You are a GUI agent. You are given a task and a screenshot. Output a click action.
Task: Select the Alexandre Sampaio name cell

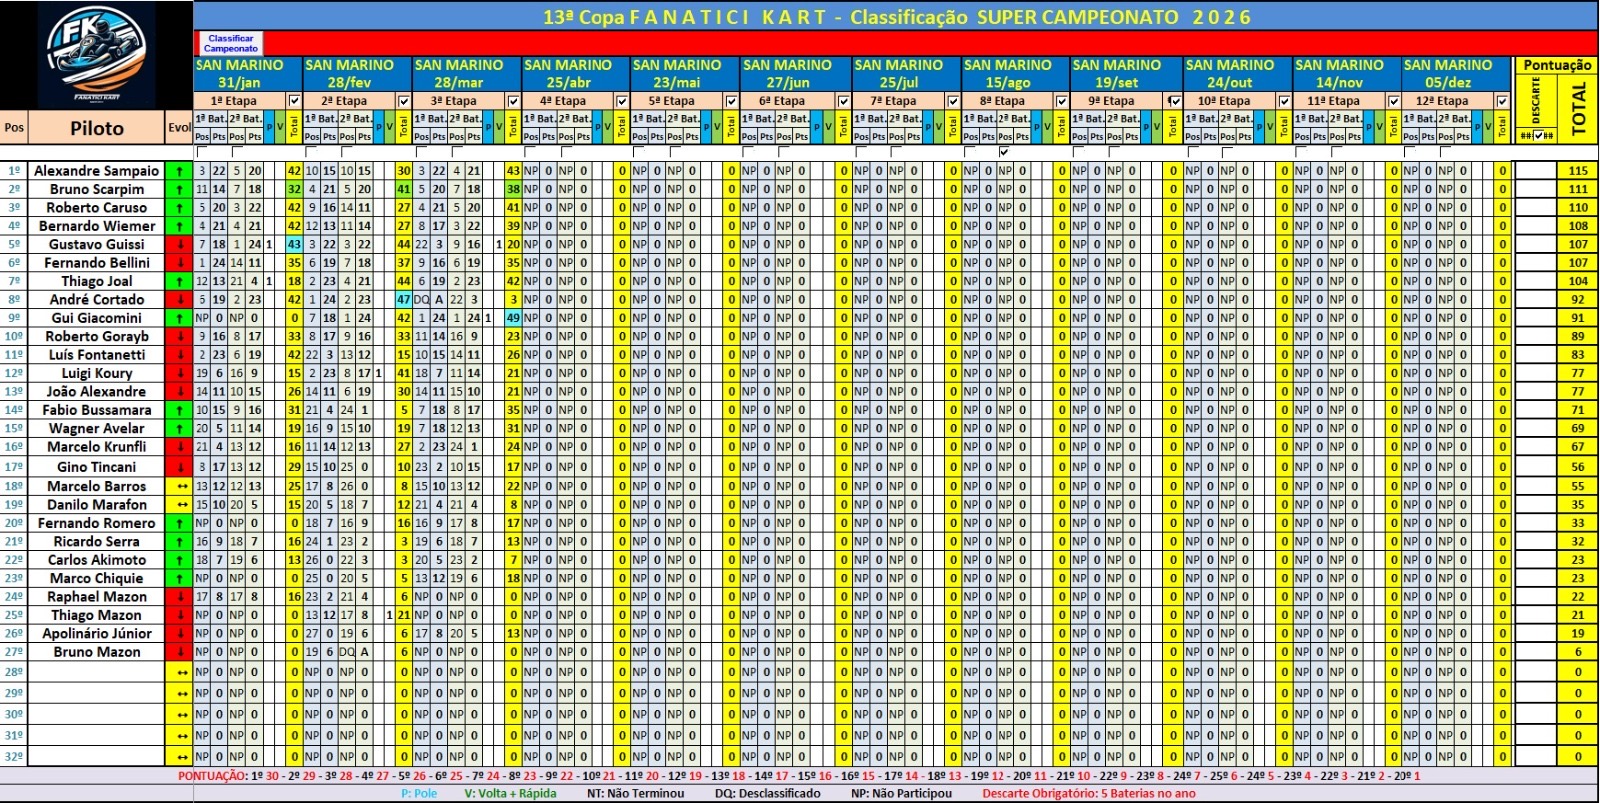click(x=97, y=171)
